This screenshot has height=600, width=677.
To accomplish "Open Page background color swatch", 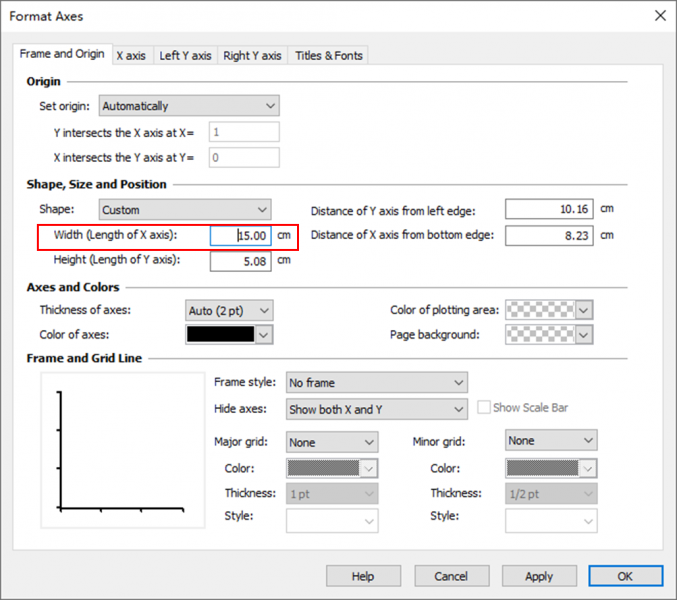I will point(549,335).
